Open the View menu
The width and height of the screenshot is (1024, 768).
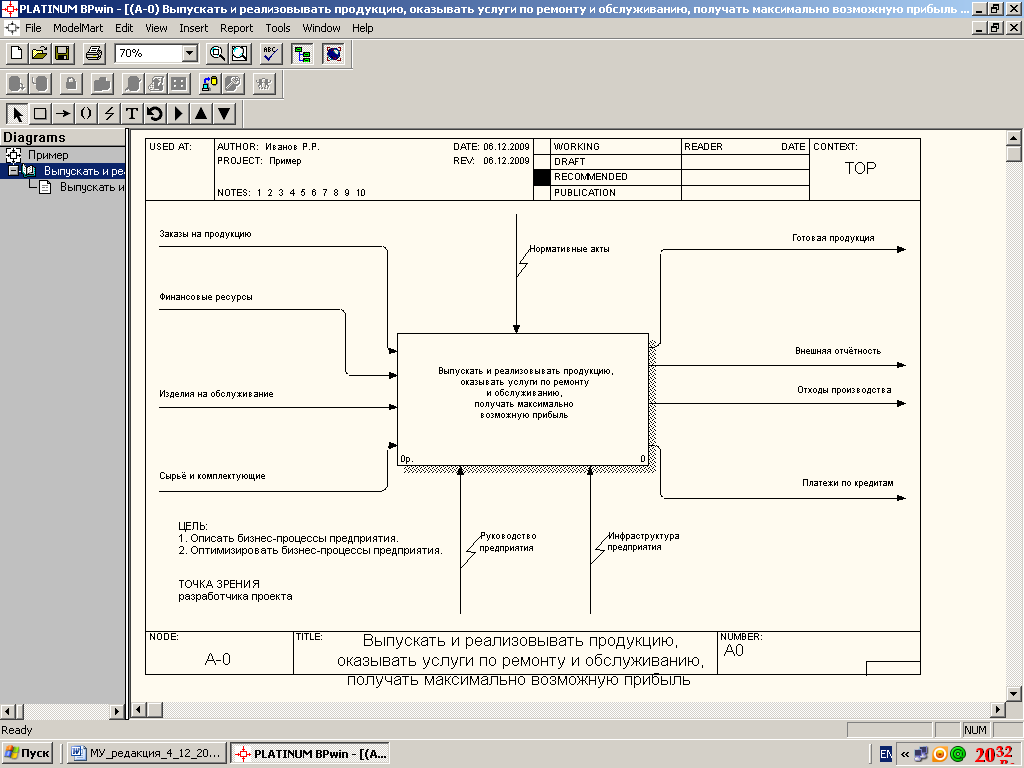(156, 28)
